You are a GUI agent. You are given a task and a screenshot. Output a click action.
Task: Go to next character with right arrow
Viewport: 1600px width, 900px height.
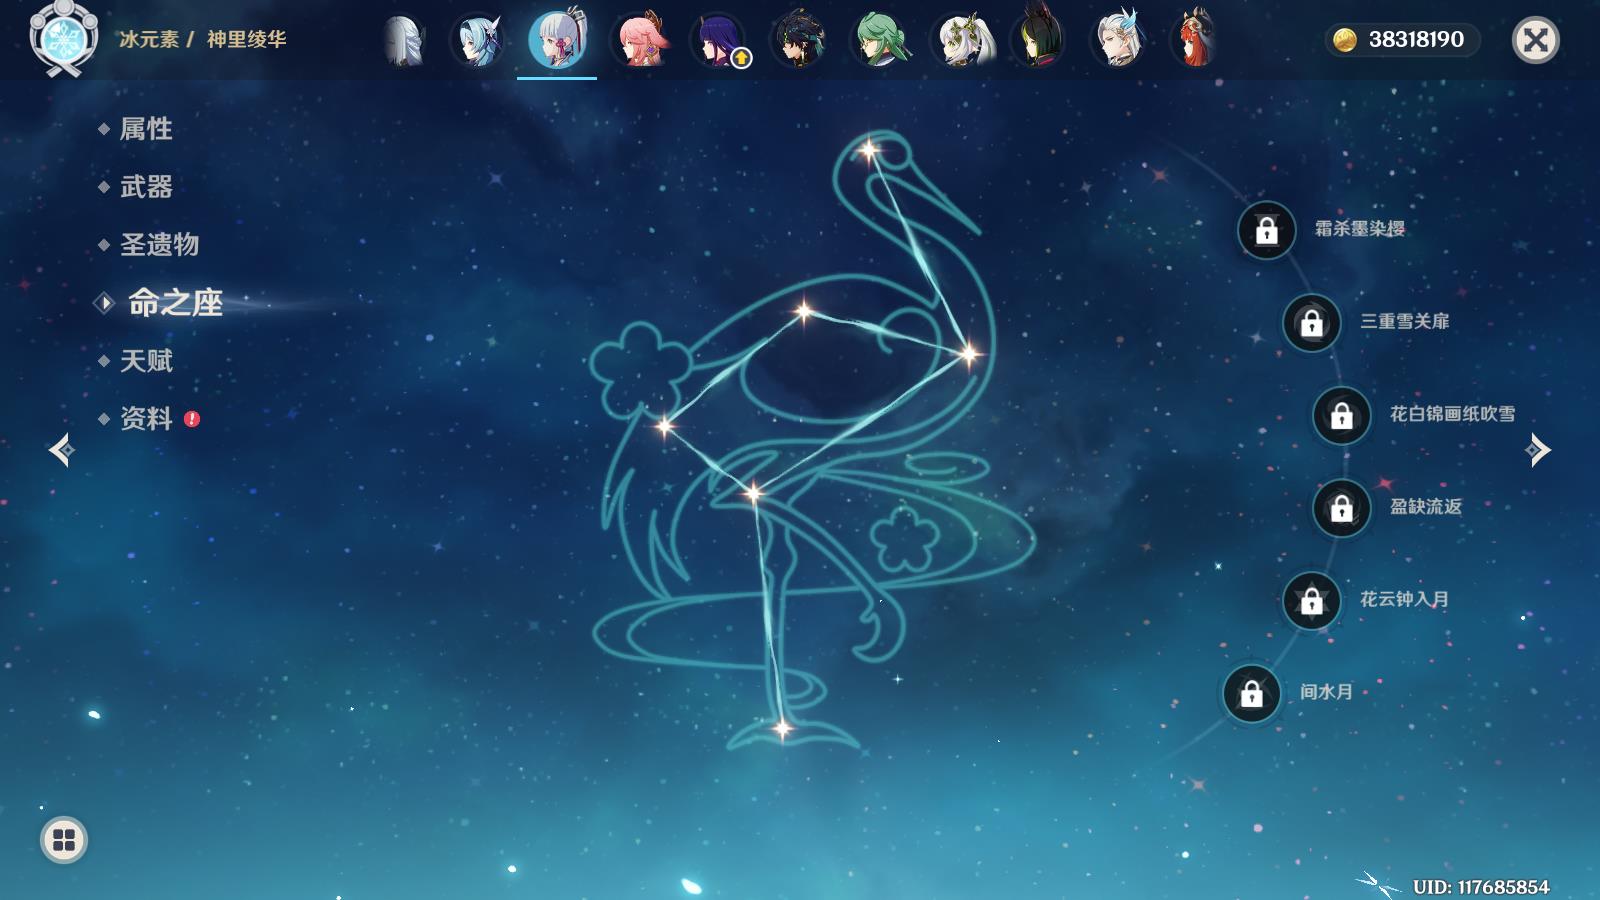point(1538,450)
